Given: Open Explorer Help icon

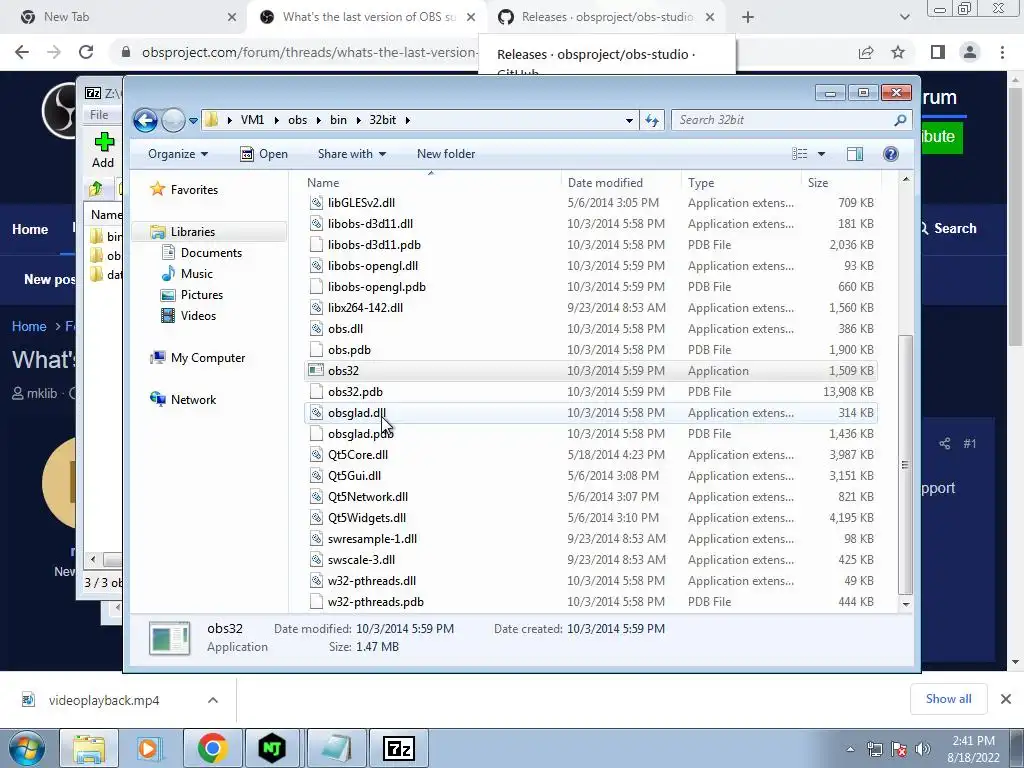Looking at the screenshot, I should point(890,154).
